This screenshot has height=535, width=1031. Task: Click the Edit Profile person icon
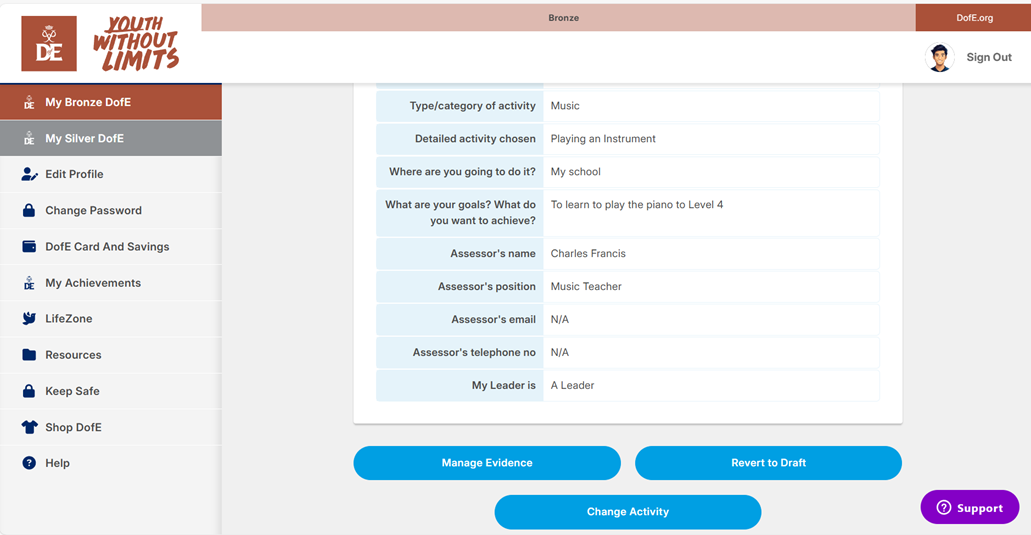coord(29,174)
